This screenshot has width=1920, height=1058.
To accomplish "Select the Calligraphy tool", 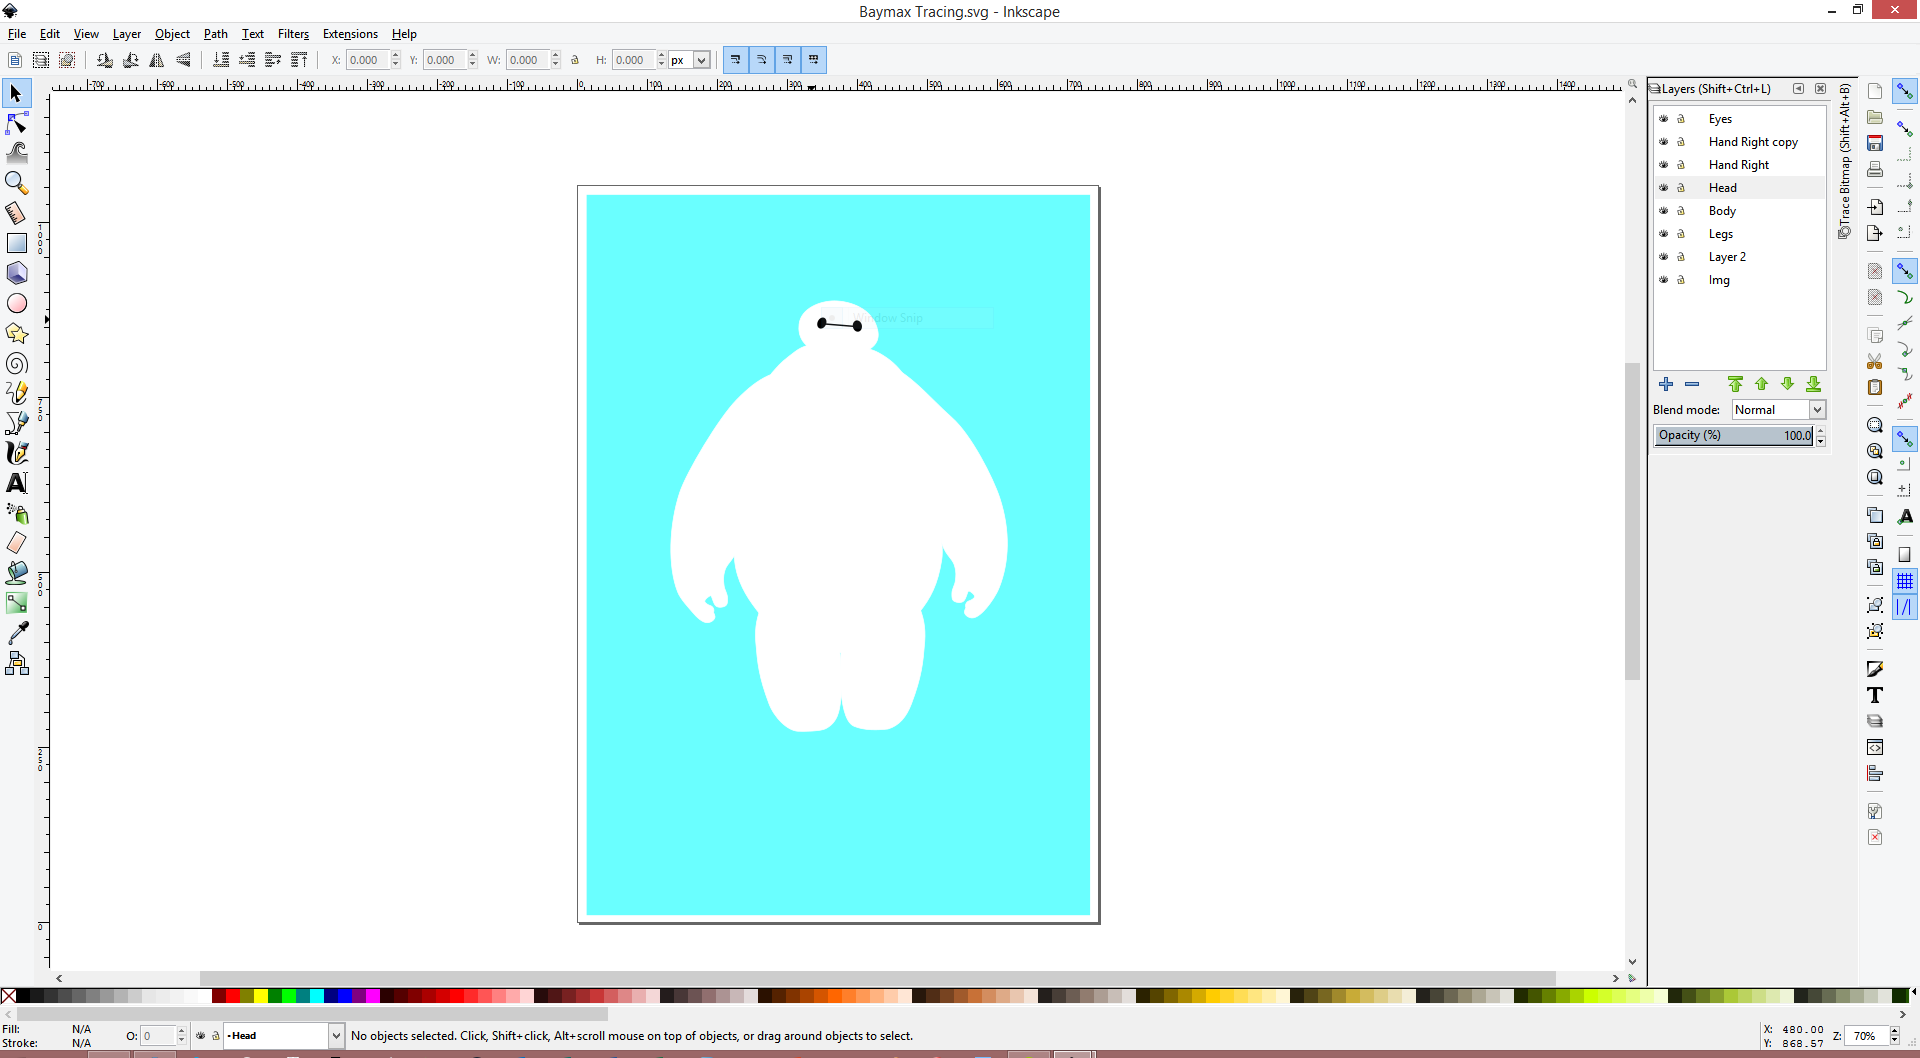I will pyautogui.click(x=16, y=453).
